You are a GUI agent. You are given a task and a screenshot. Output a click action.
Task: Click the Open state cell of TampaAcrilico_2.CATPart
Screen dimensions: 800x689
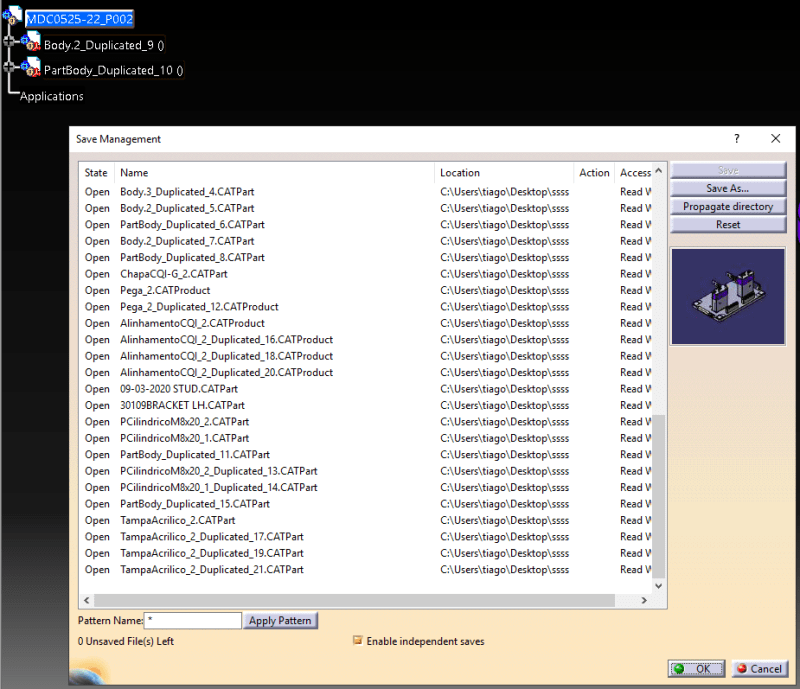[97, 520]
